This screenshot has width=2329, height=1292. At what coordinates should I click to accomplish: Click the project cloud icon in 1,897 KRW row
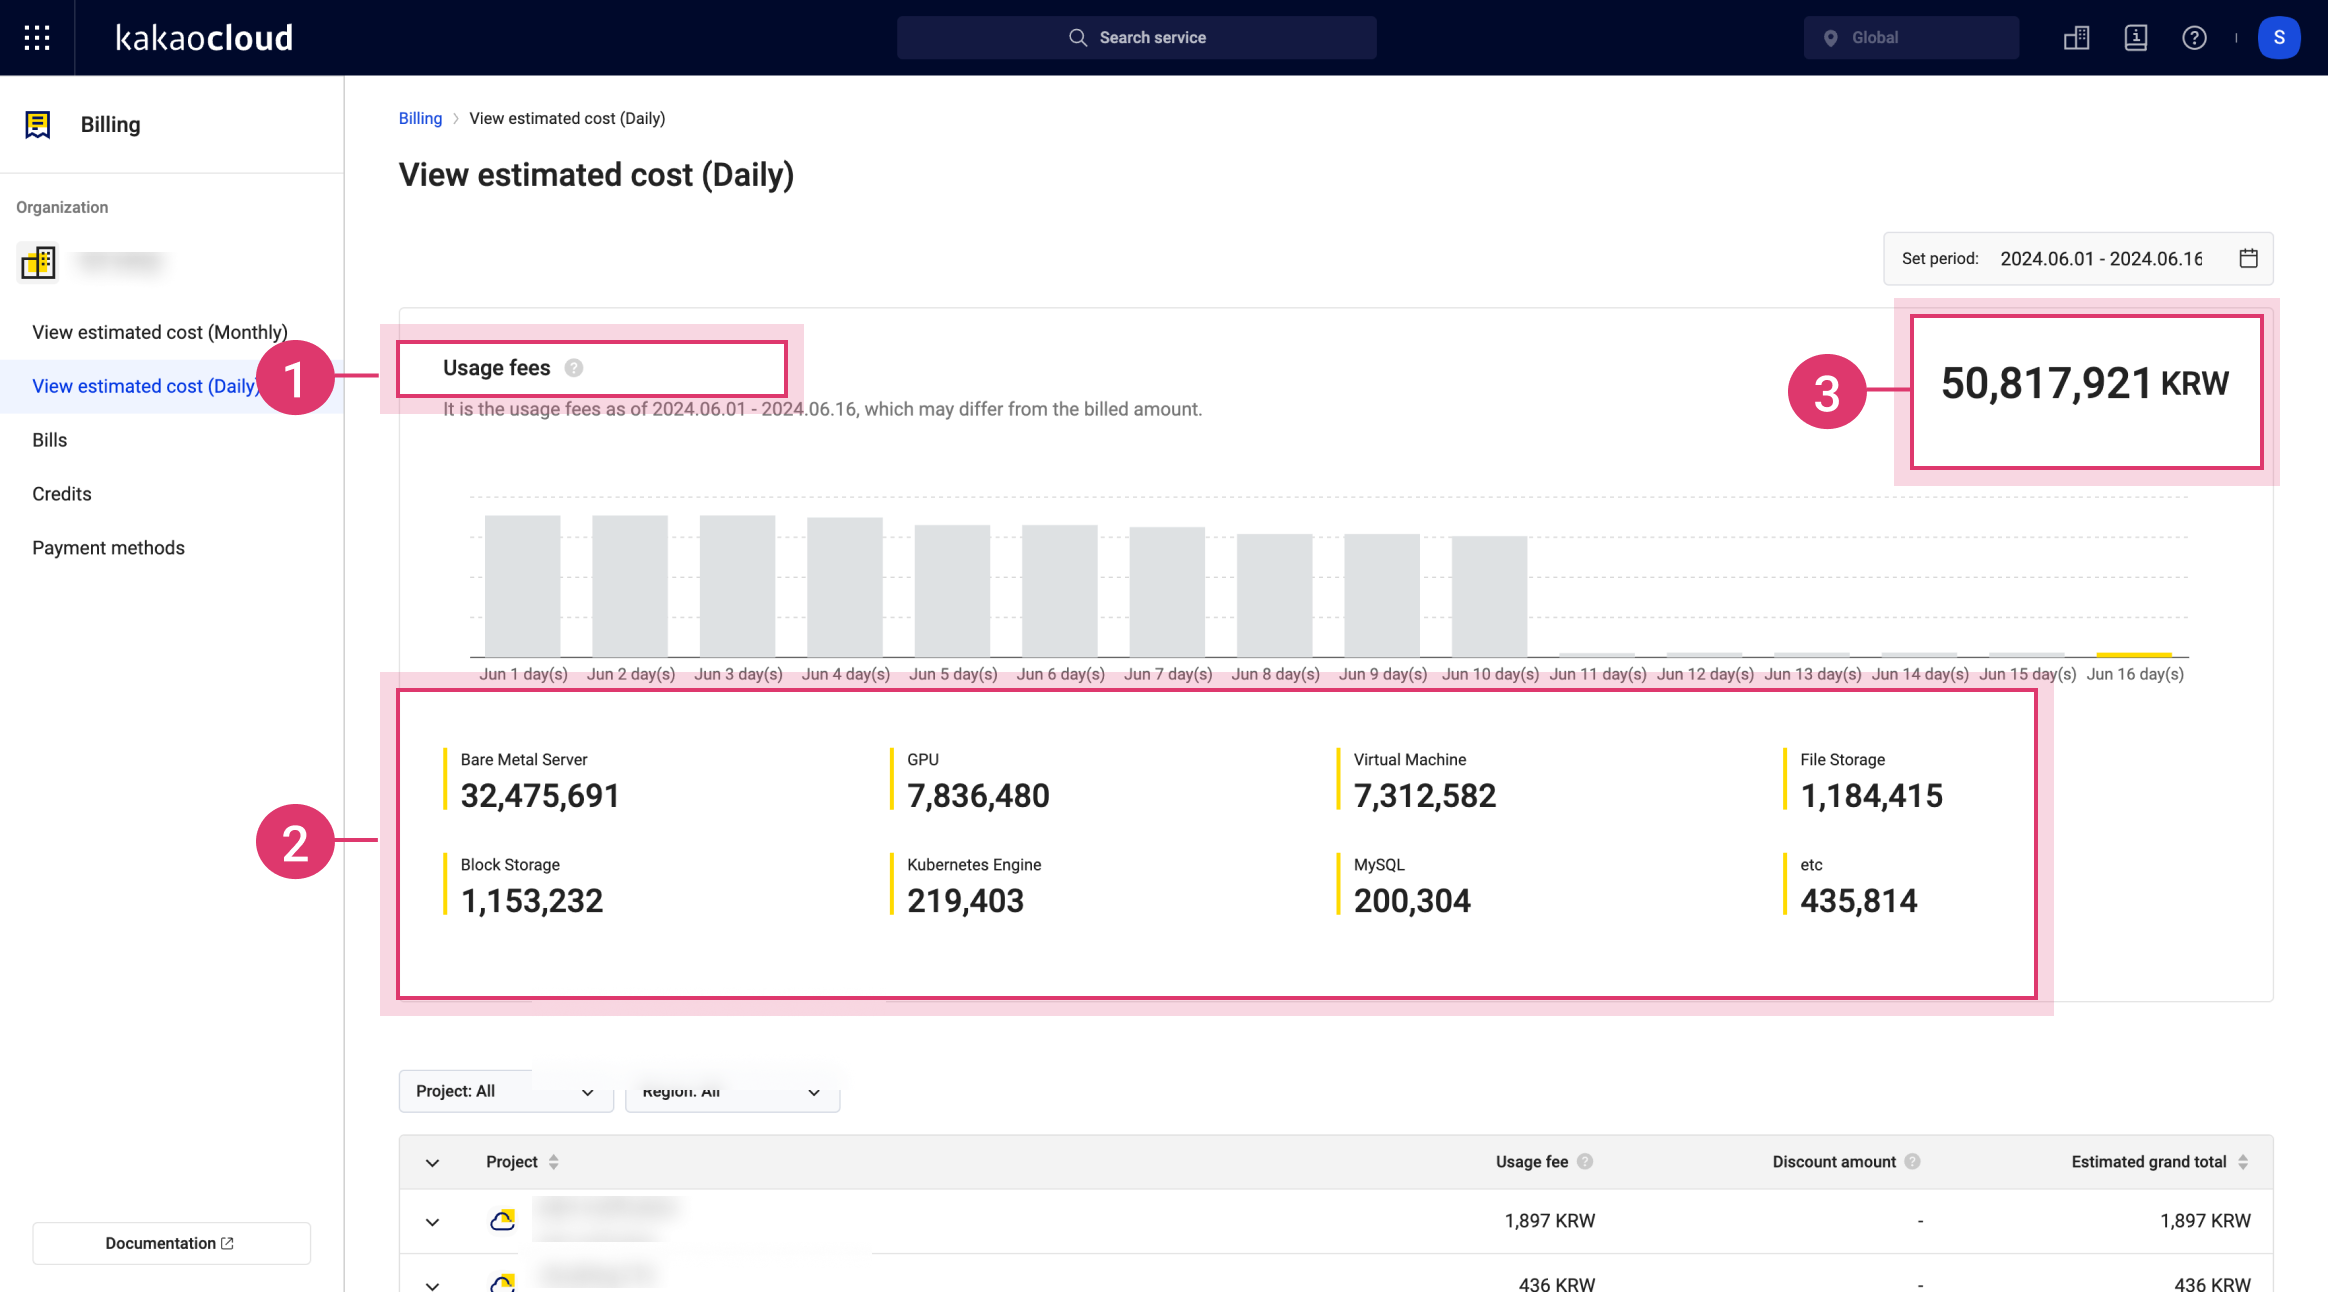(x=502, y=1220)
